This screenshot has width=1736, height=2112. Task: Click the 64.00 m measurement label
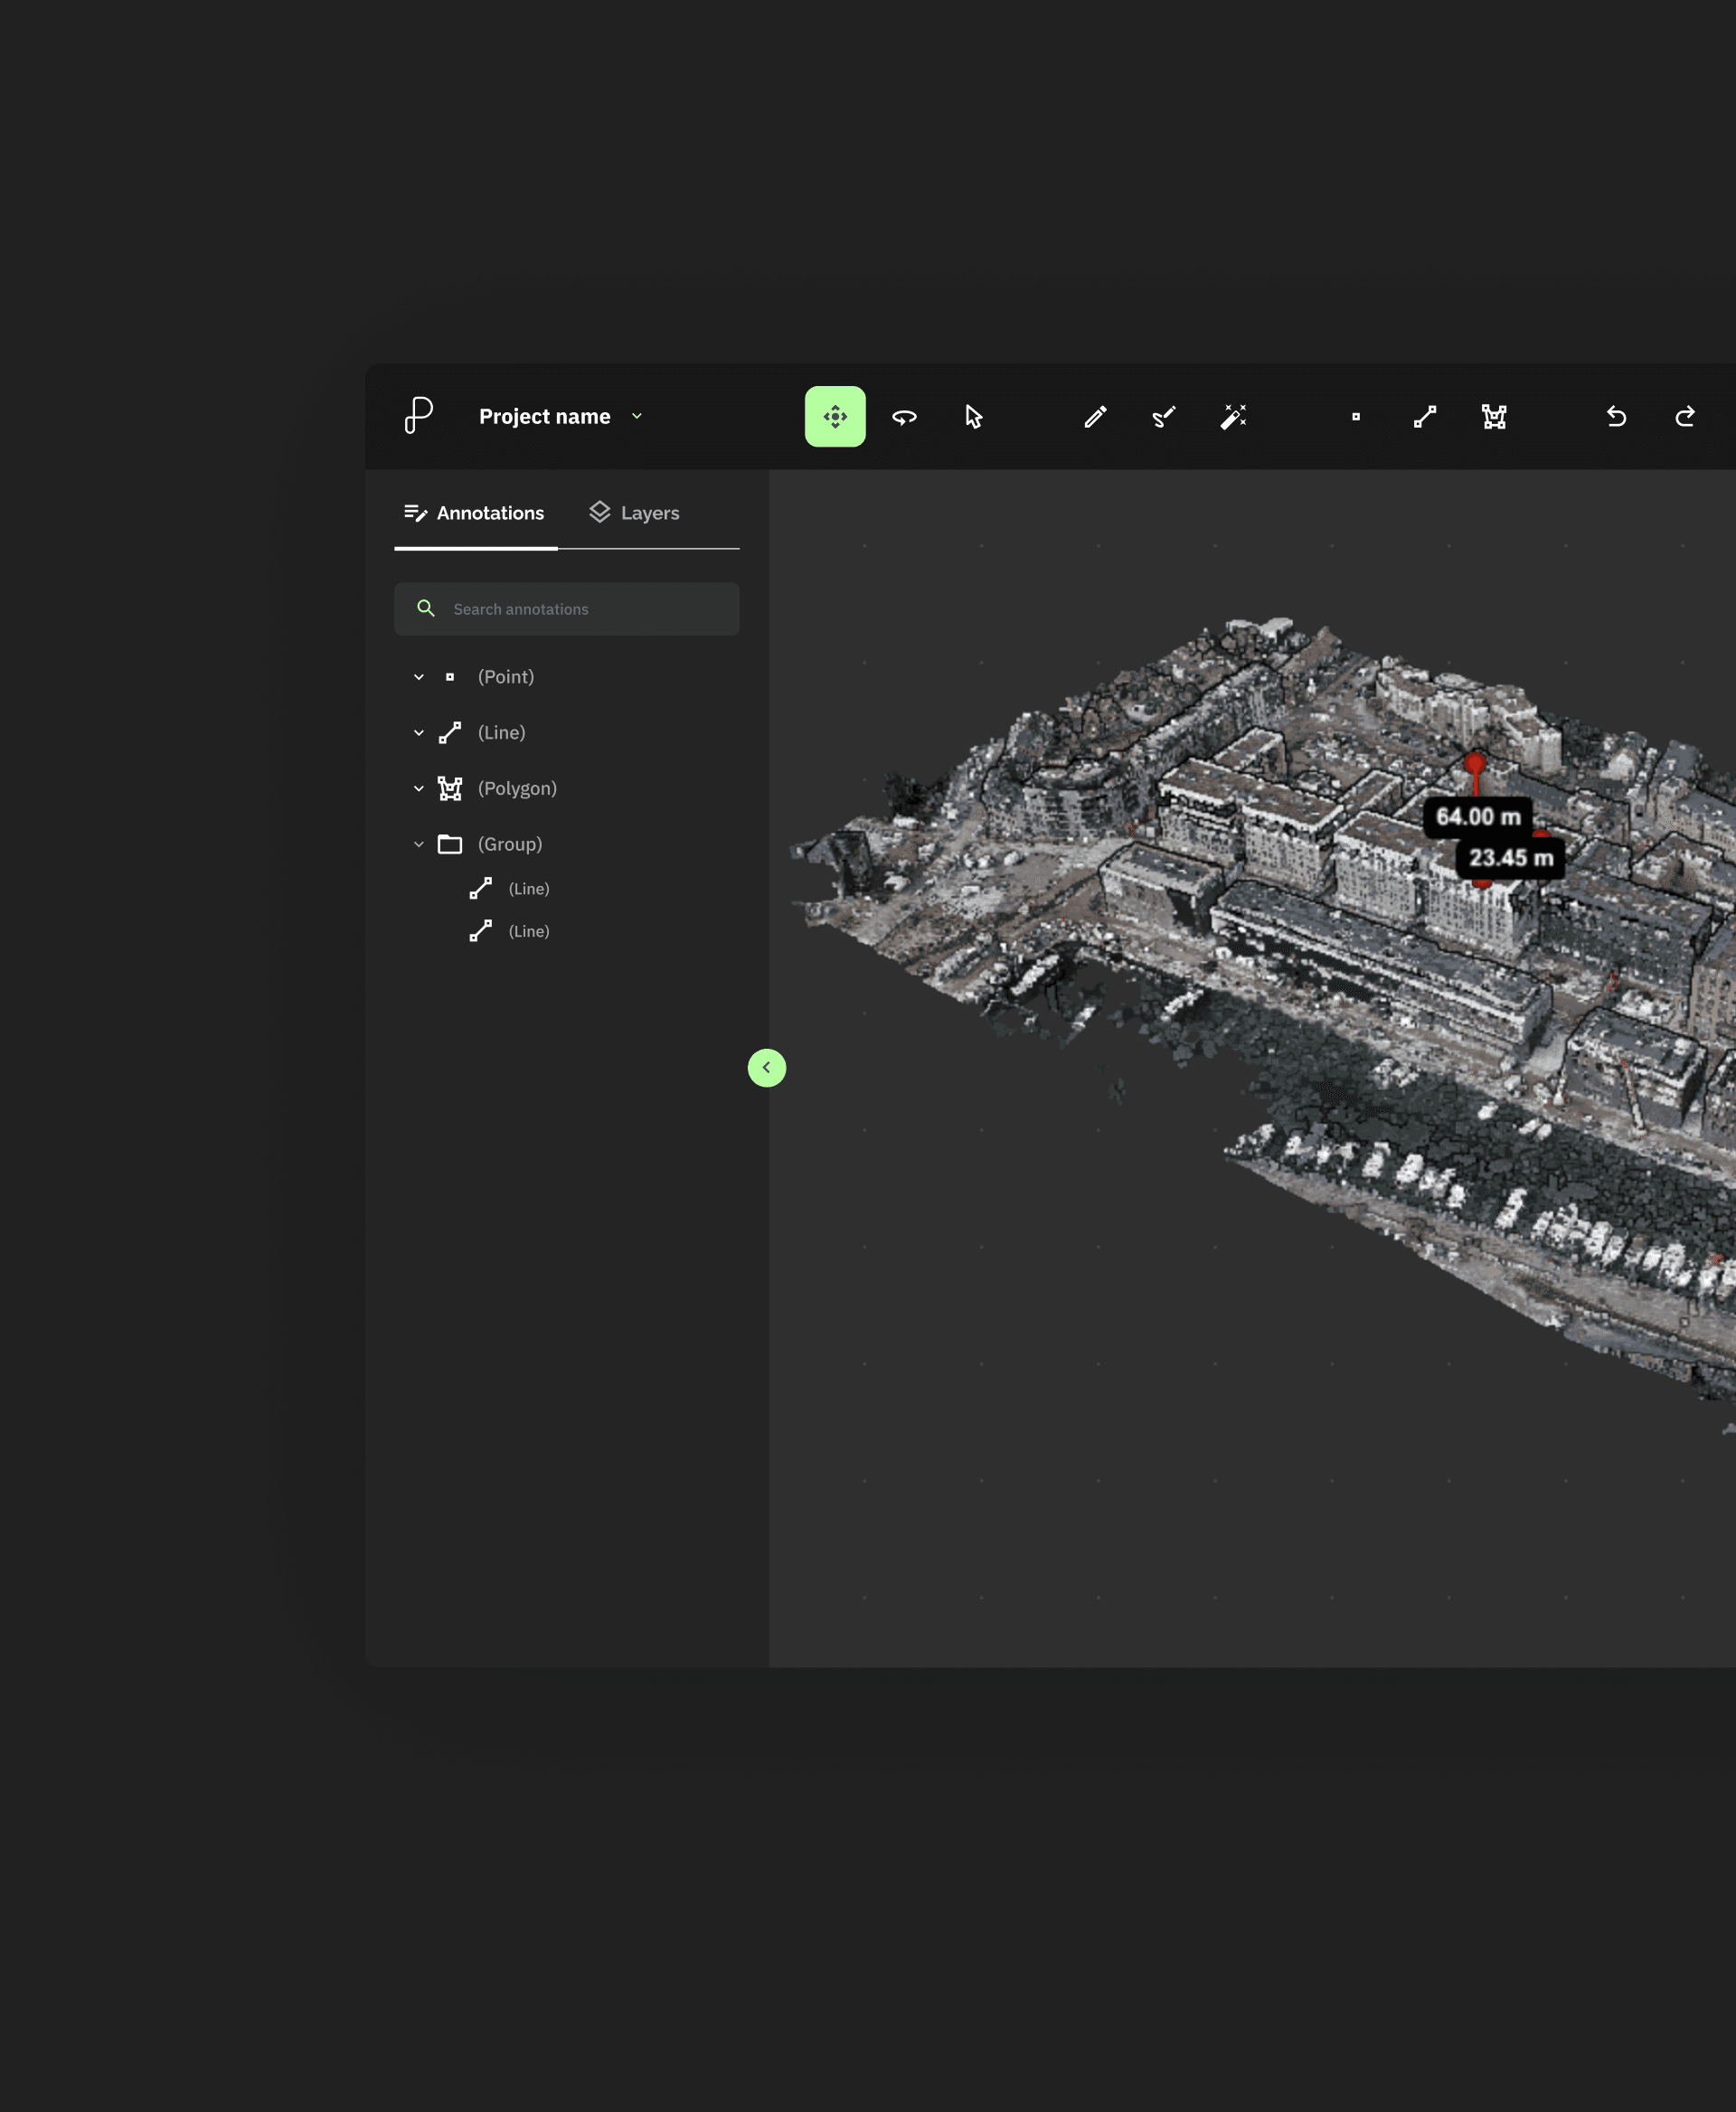pyautogui.click(x=1477, y=816)
